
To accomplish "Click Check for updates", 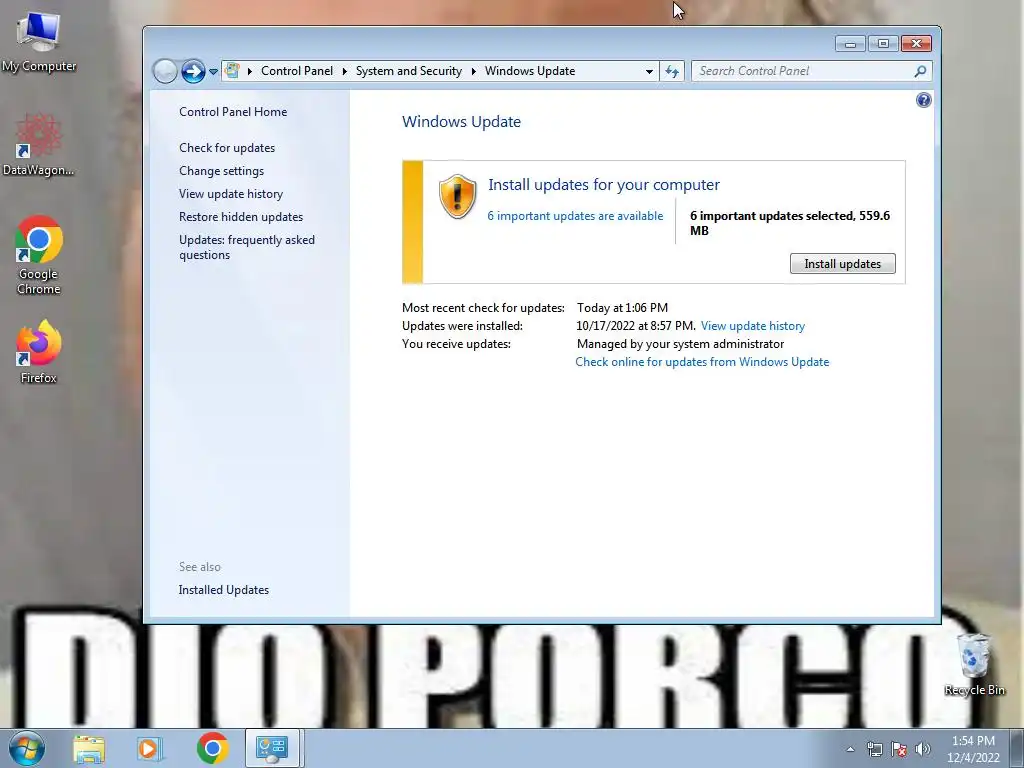I will (227, 148).
